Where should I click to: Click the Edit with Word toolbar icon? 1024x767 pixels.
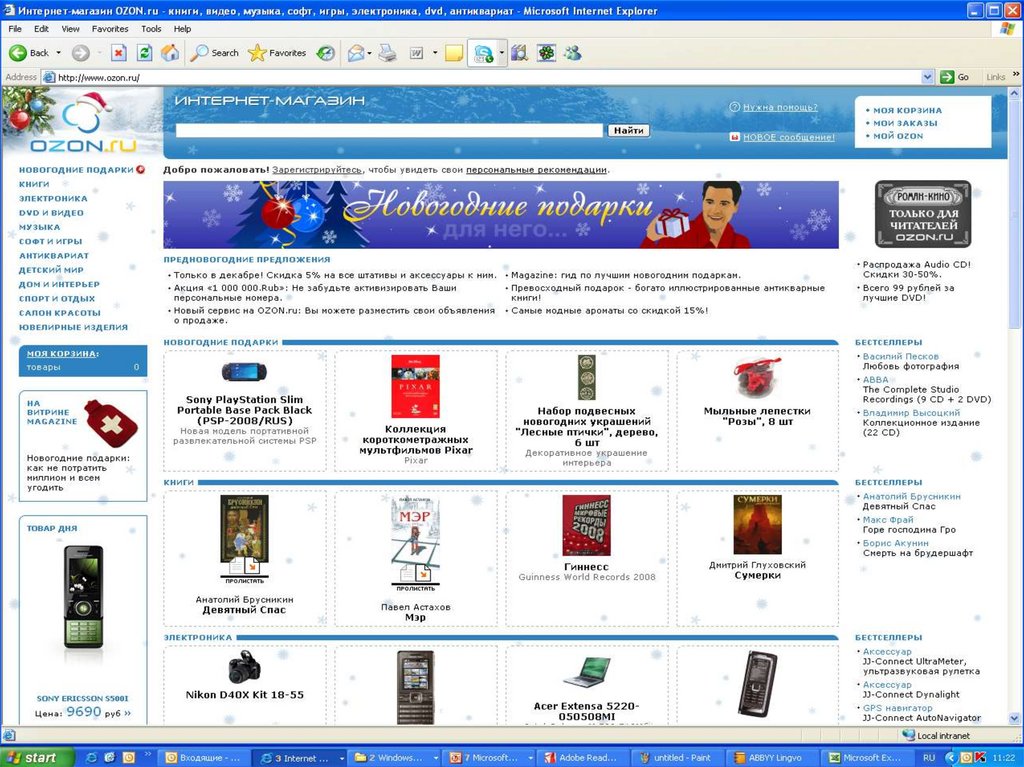[x=417, y=53]
